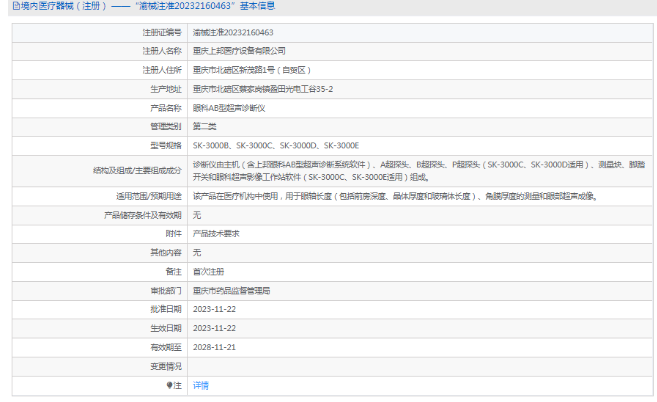Click the 第二类 management category value
657x402 pixels.
click(204, 126)
